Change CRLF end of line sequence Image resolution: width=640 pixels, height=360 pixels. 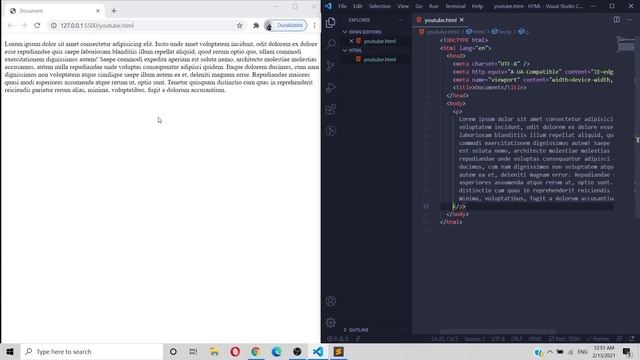pos(516,339)
